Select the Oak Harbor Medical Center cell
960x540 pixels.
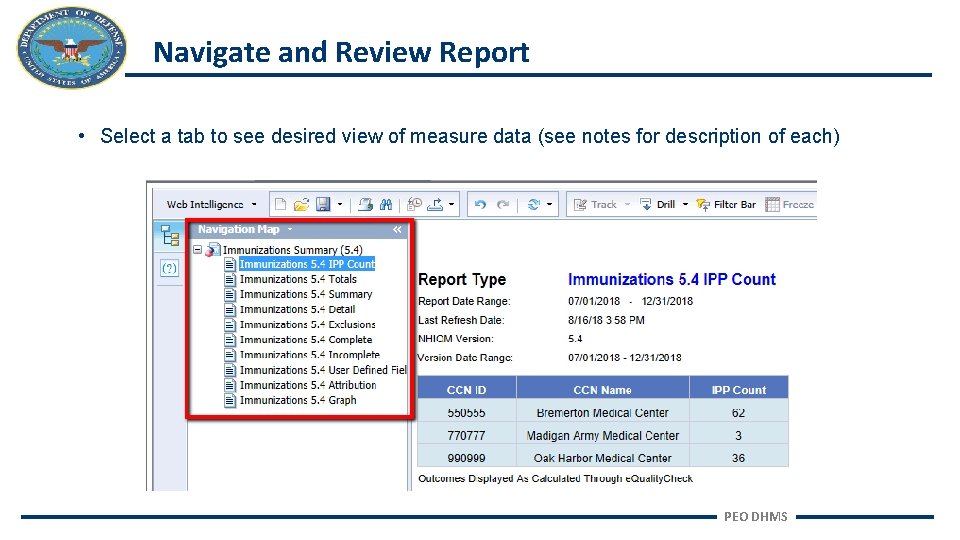pos(602,458)
